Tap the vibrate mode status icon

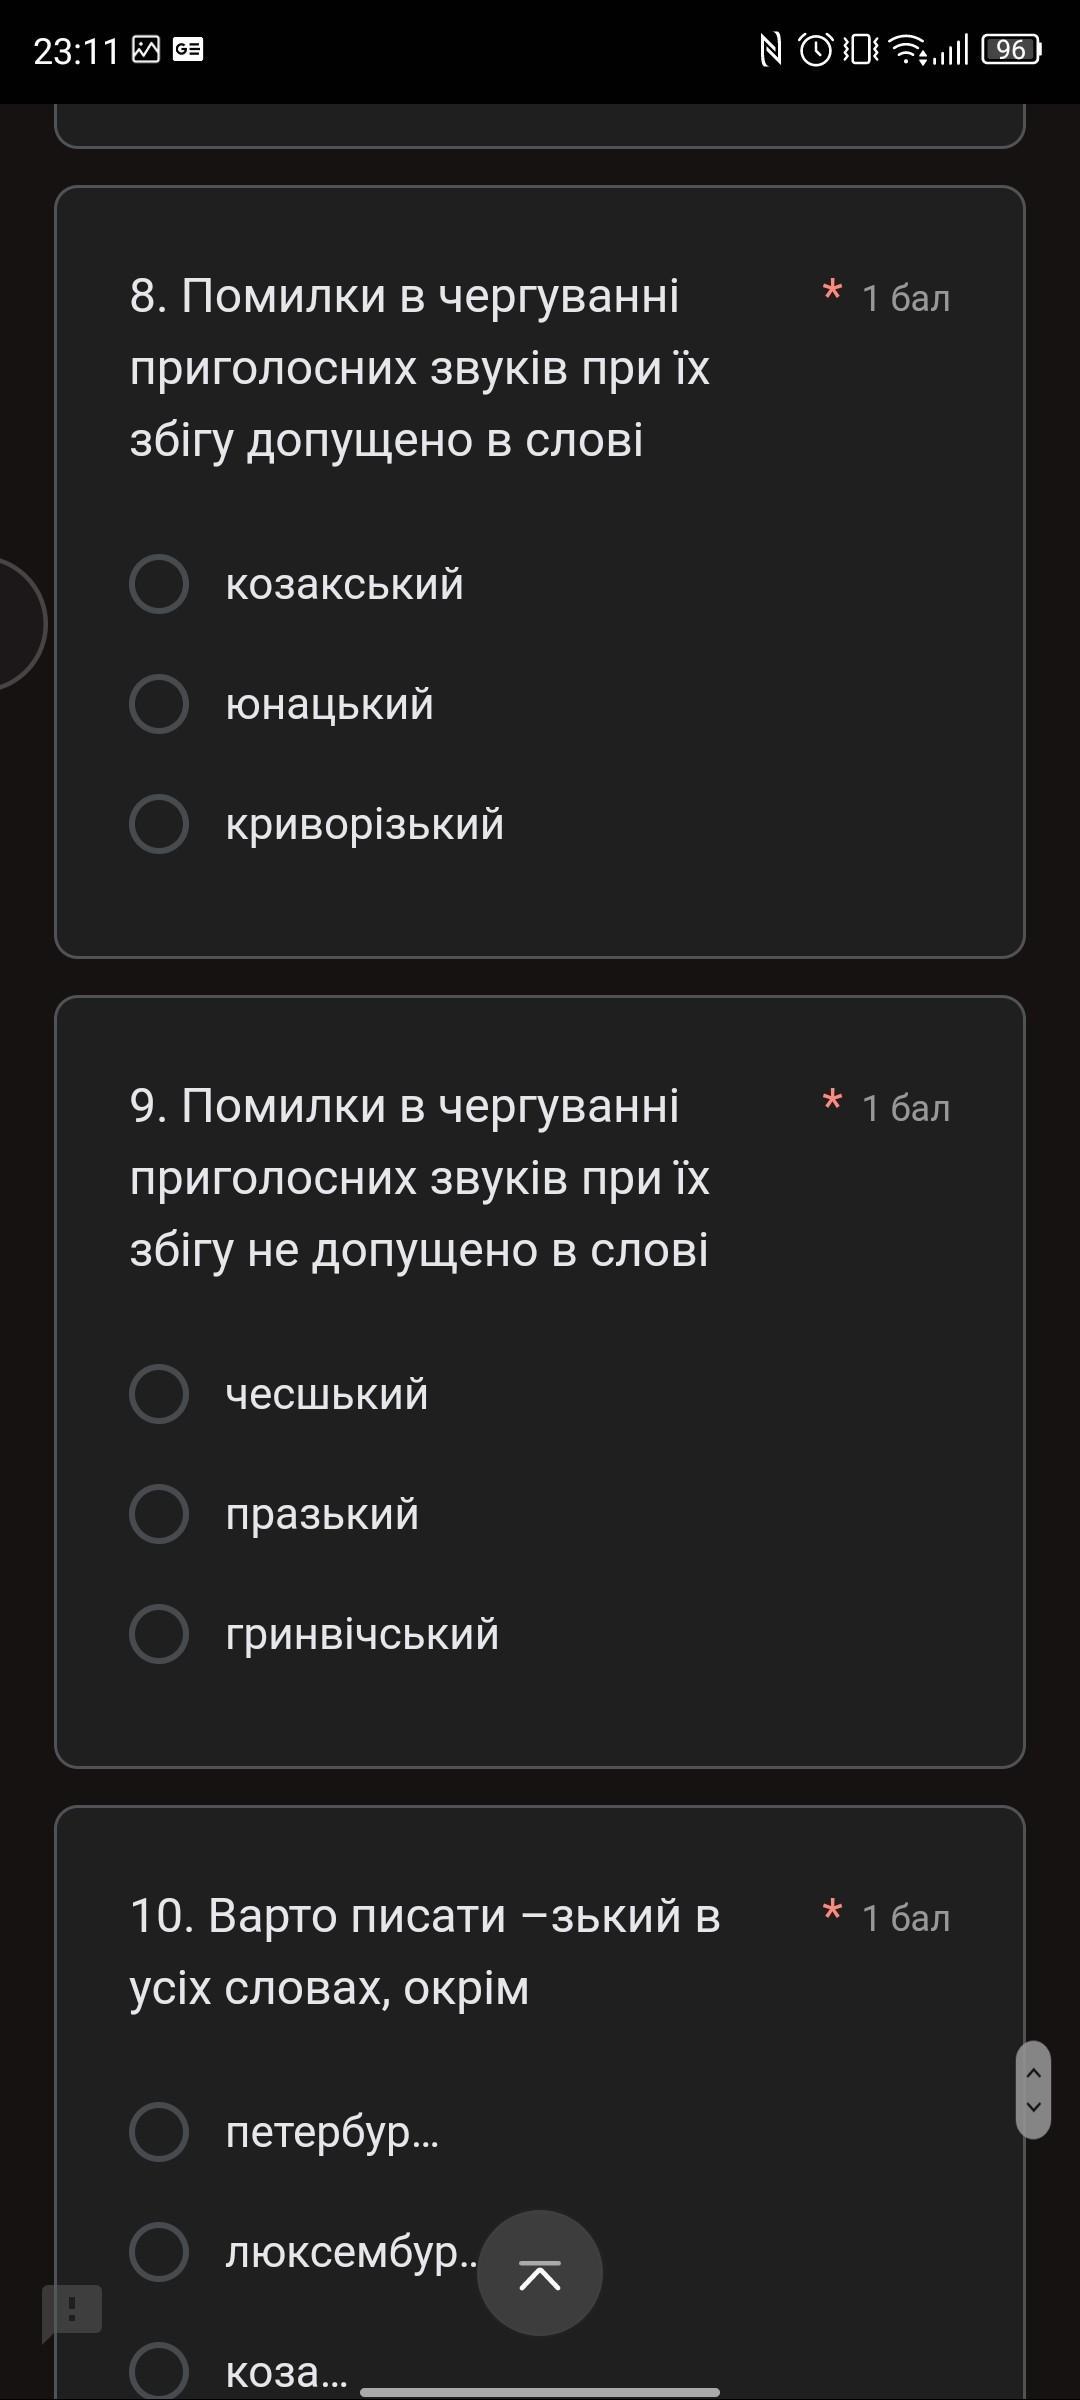click(860, 49)
